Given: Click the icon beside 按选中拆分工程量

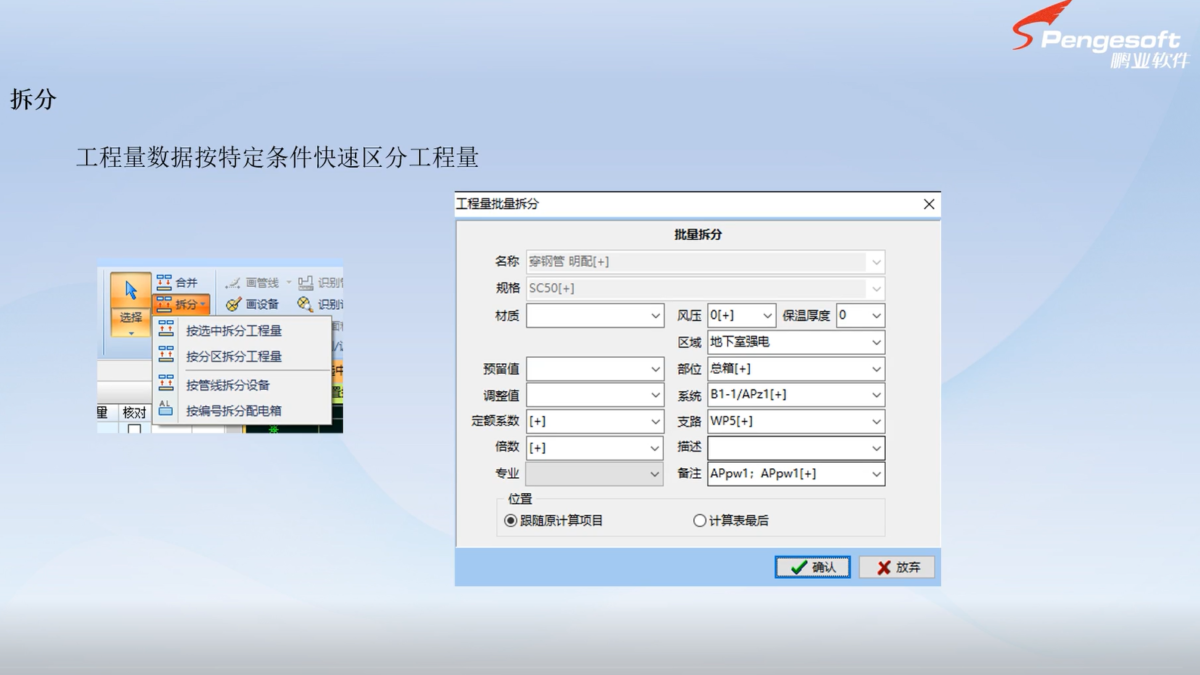Looking at the screenshot, I should (x=166, y=330).
